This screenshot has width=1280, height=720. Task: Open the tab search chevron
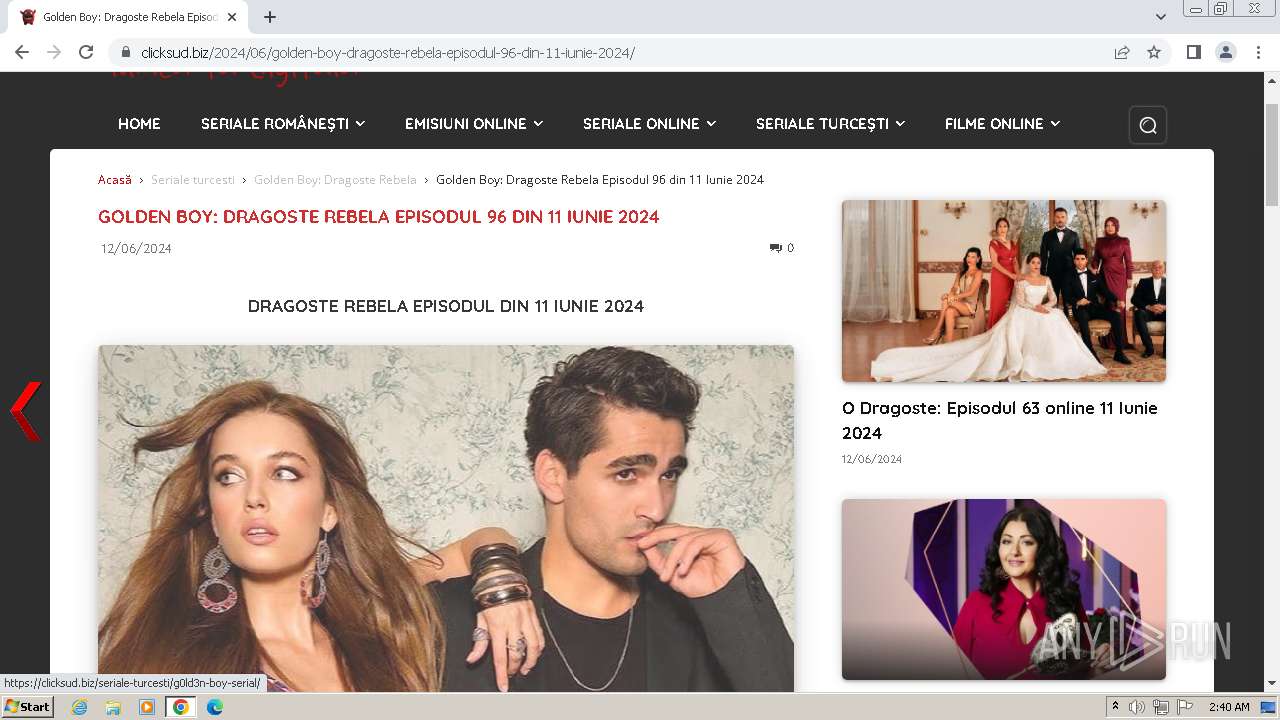click(1161, 17)
